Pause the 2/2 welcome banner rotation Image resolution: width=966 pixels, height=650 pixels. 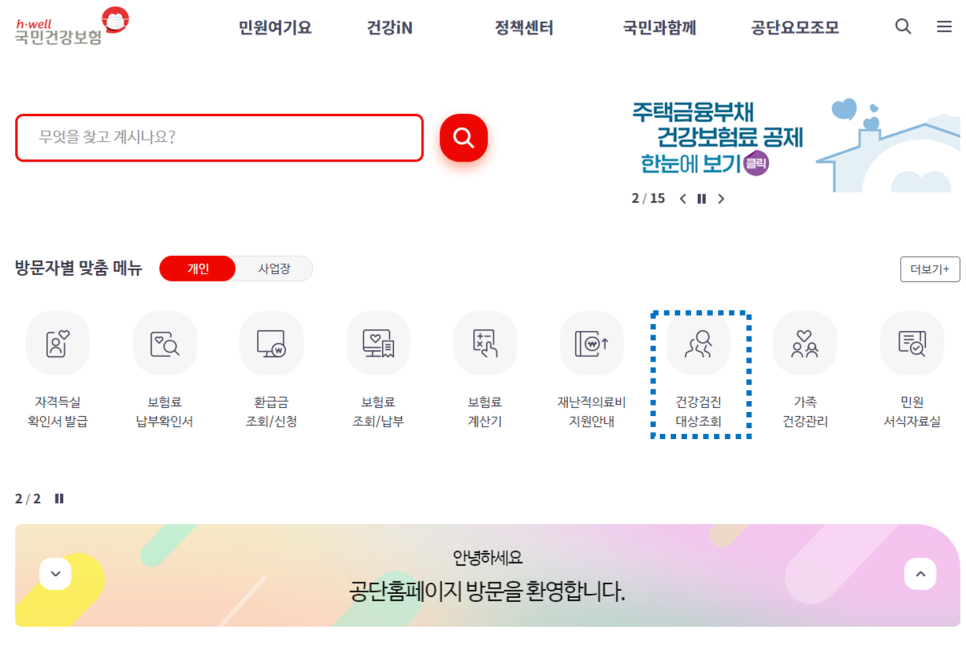coord(59,498)
